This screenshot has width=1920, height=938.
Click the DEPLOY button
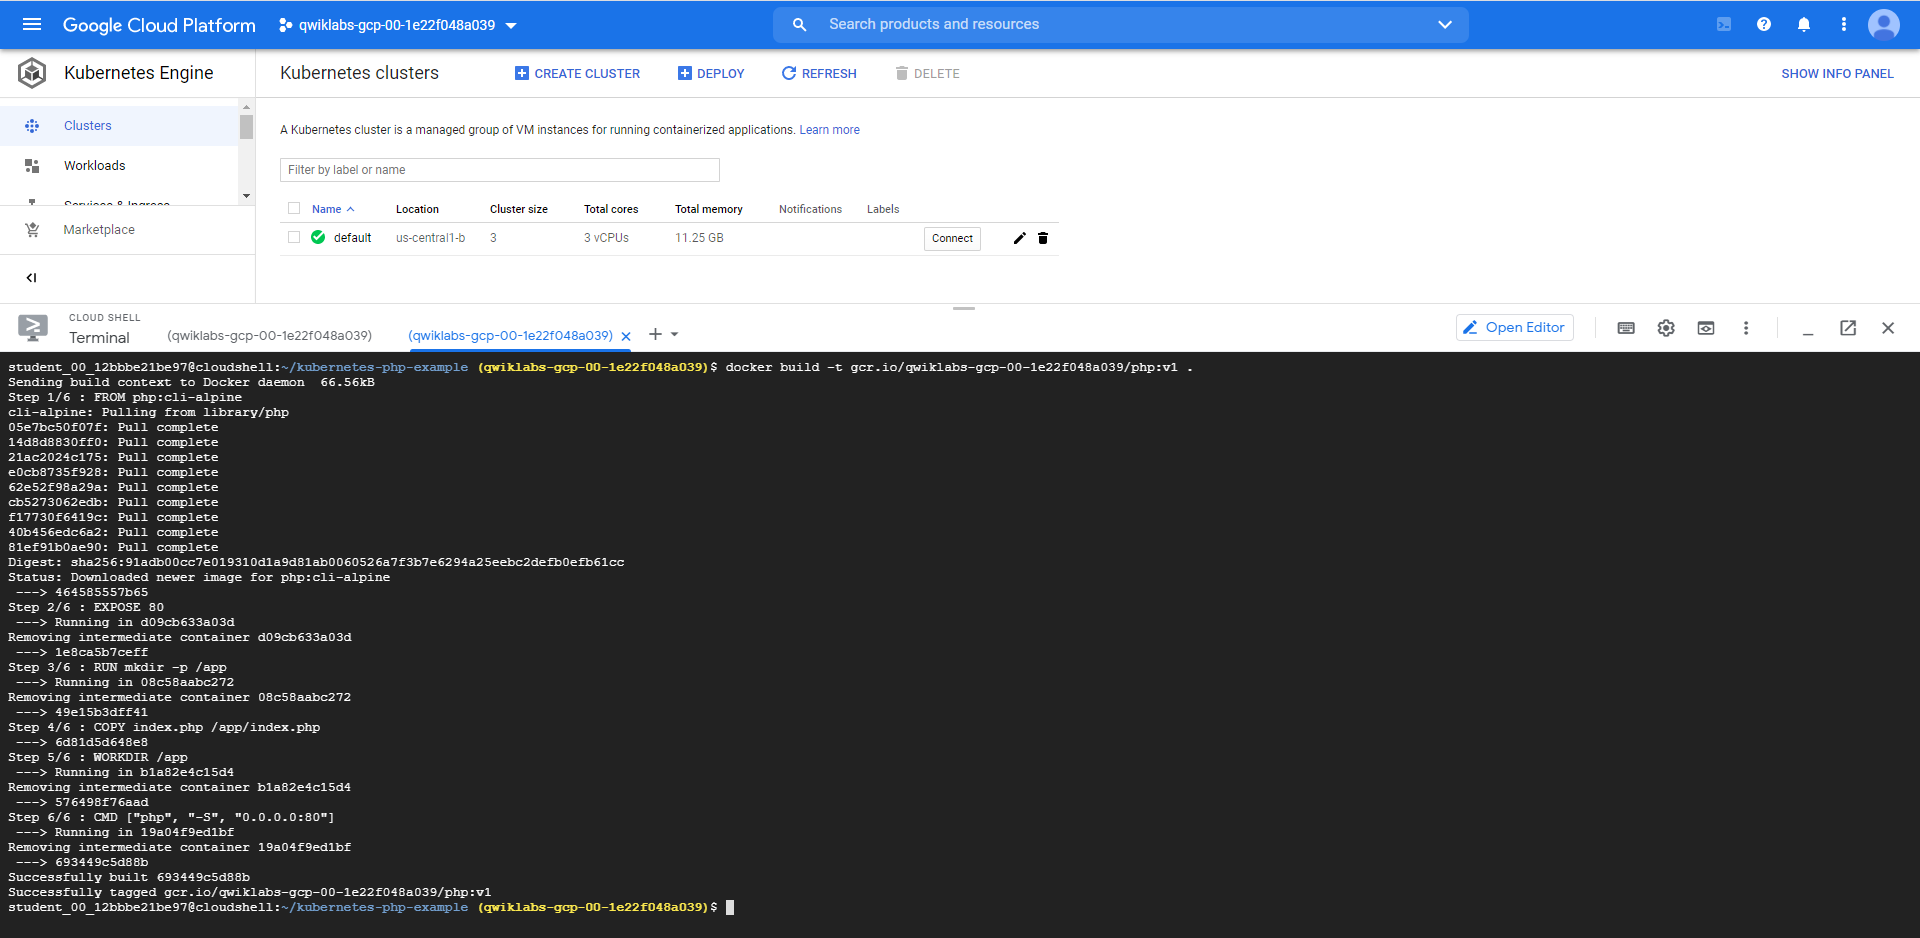[711, 73]
